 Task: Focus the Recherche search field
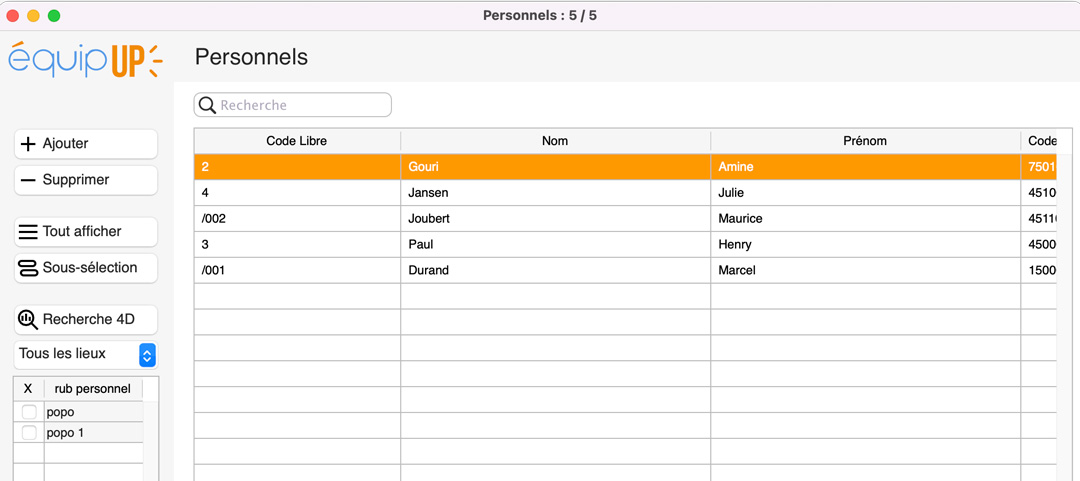(x=300, y=105)
